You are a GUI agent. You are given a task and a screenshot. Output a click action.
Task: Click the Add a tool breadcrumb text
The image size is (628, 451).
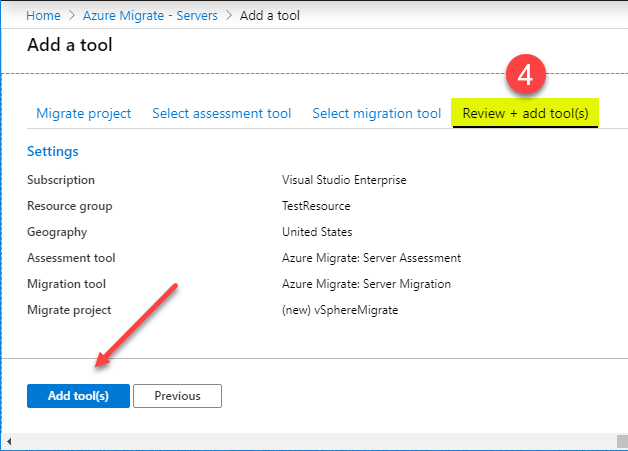pos(270,15)
